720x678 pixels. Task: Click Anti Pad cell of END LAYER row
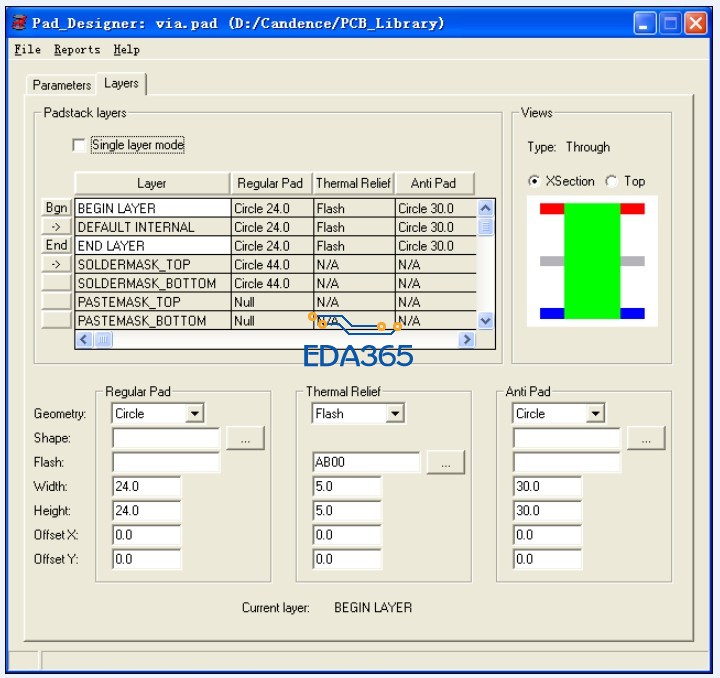point(436,246)
